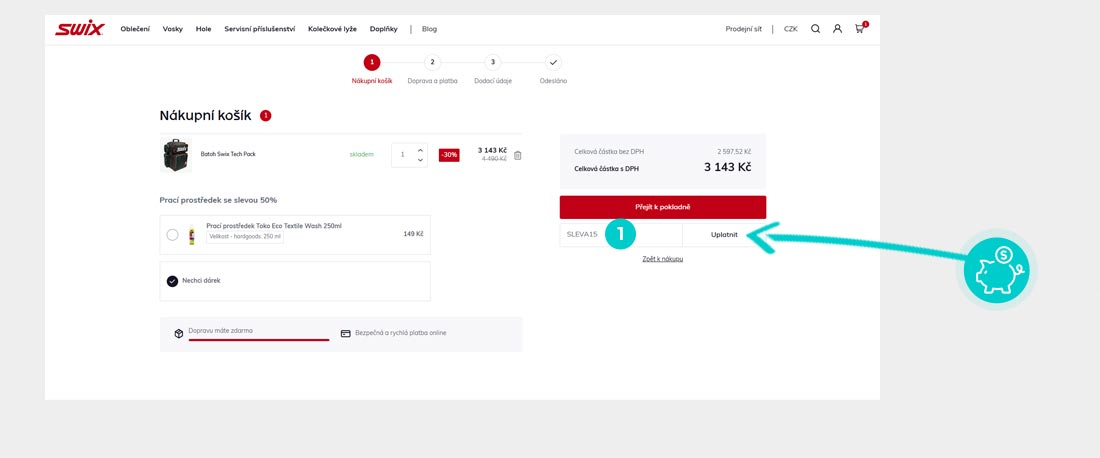The height and width of the screenshot is (458, 1100).
Task: Click the Toko Eco Textile Wash bottle image
Action: [x=192, y=235]
